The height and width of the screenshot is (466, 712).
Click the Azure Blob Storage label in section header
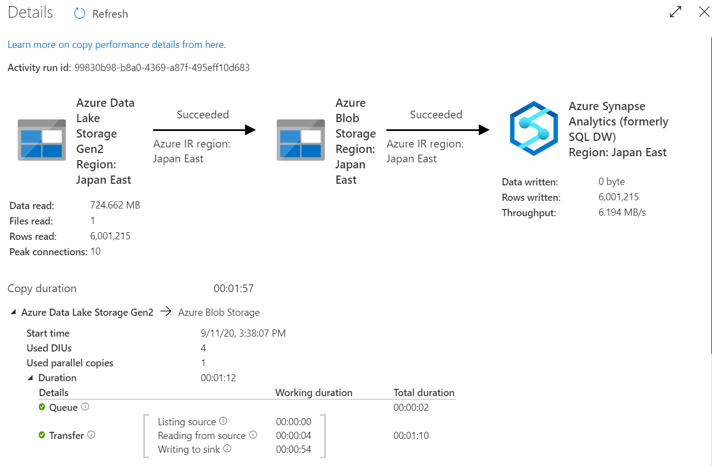[x=219, y=312]
